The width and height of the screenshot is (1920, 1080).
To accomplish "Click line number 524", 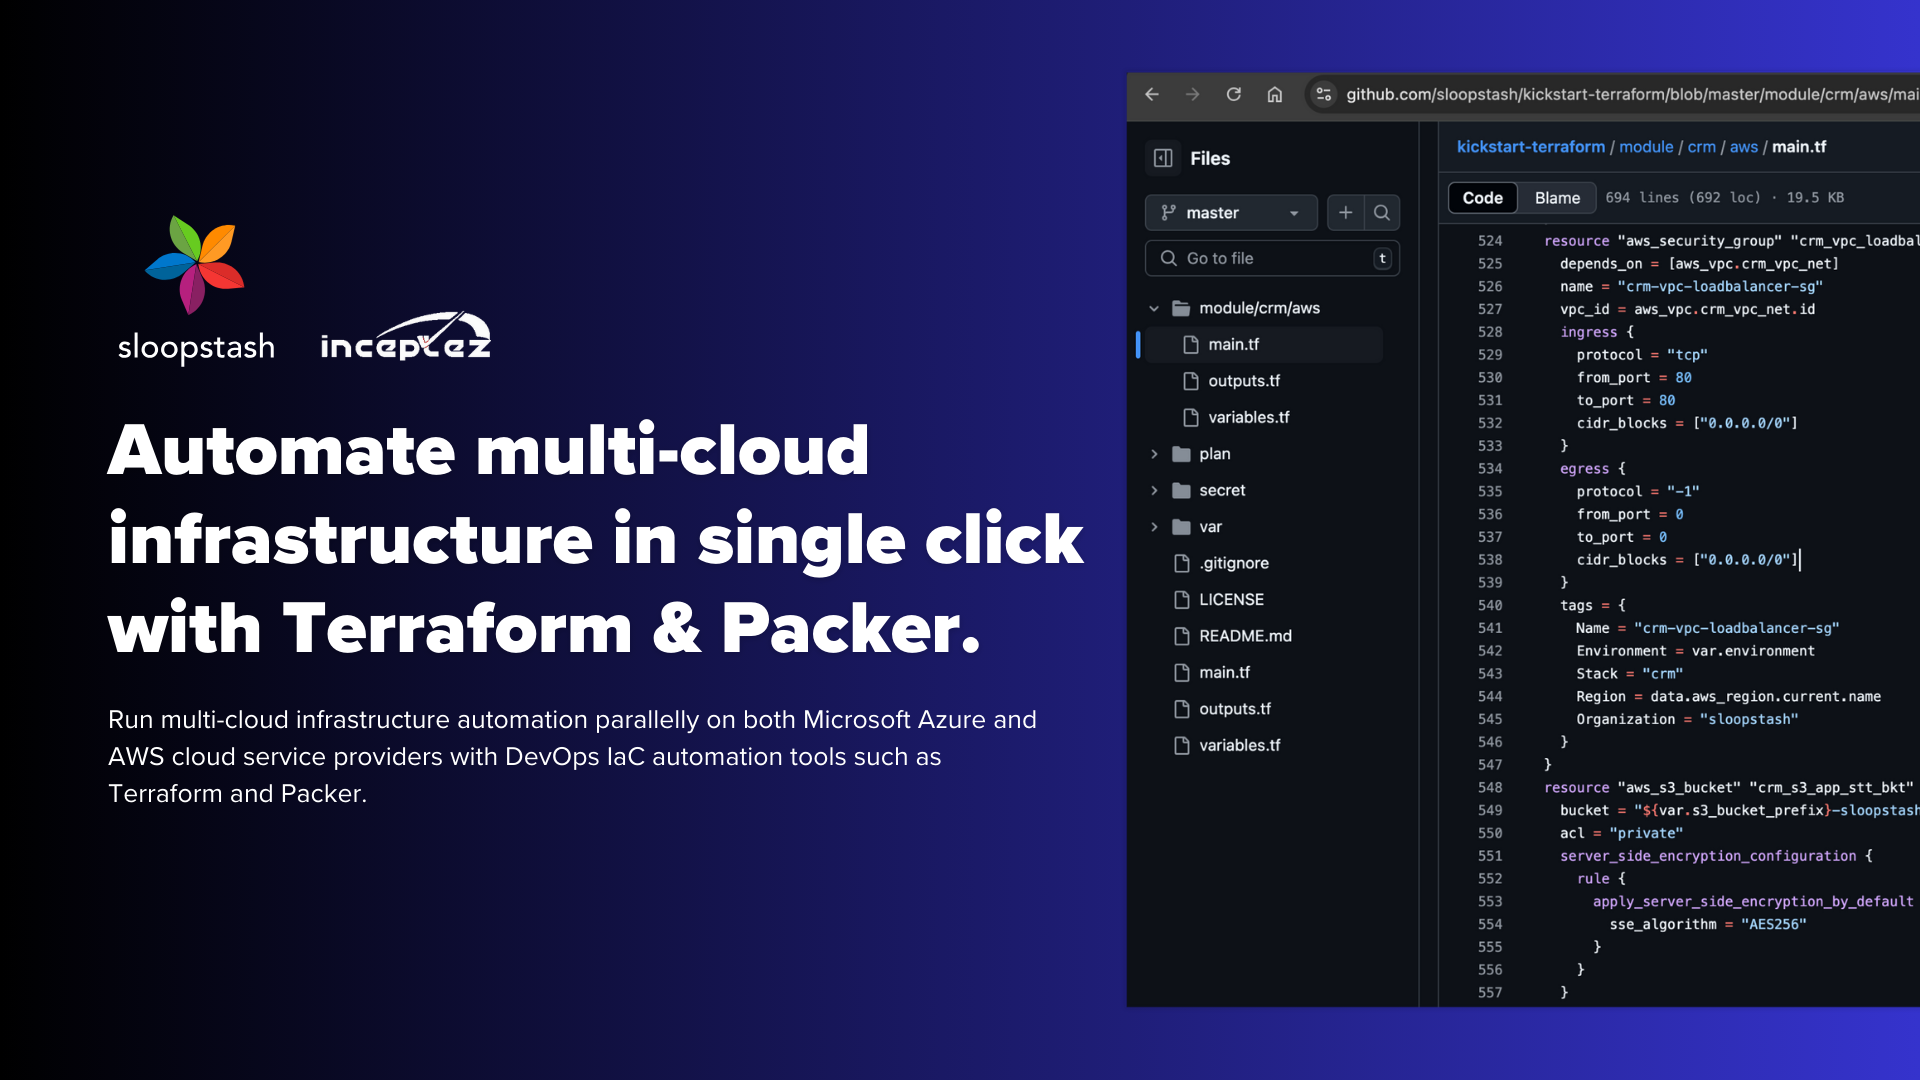I will 1490,241.
